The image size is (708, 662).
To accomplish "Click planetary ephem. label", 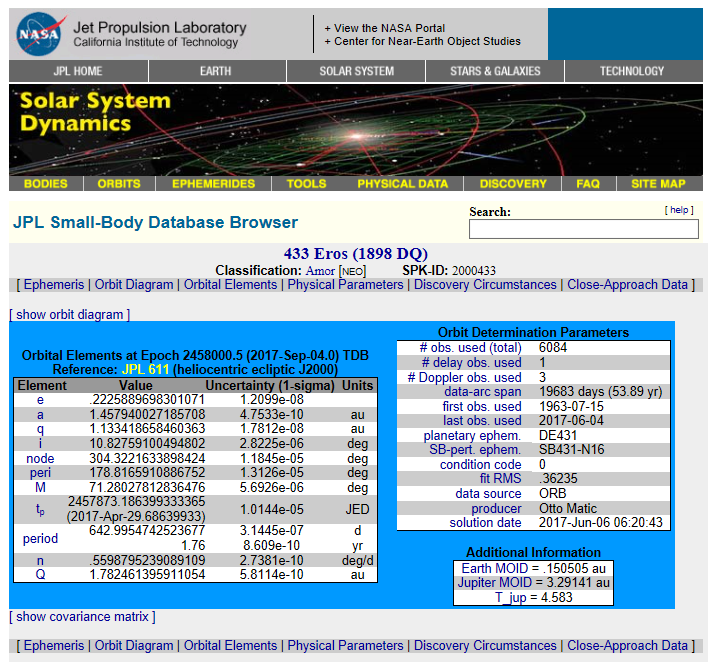I will pos(472,436).
